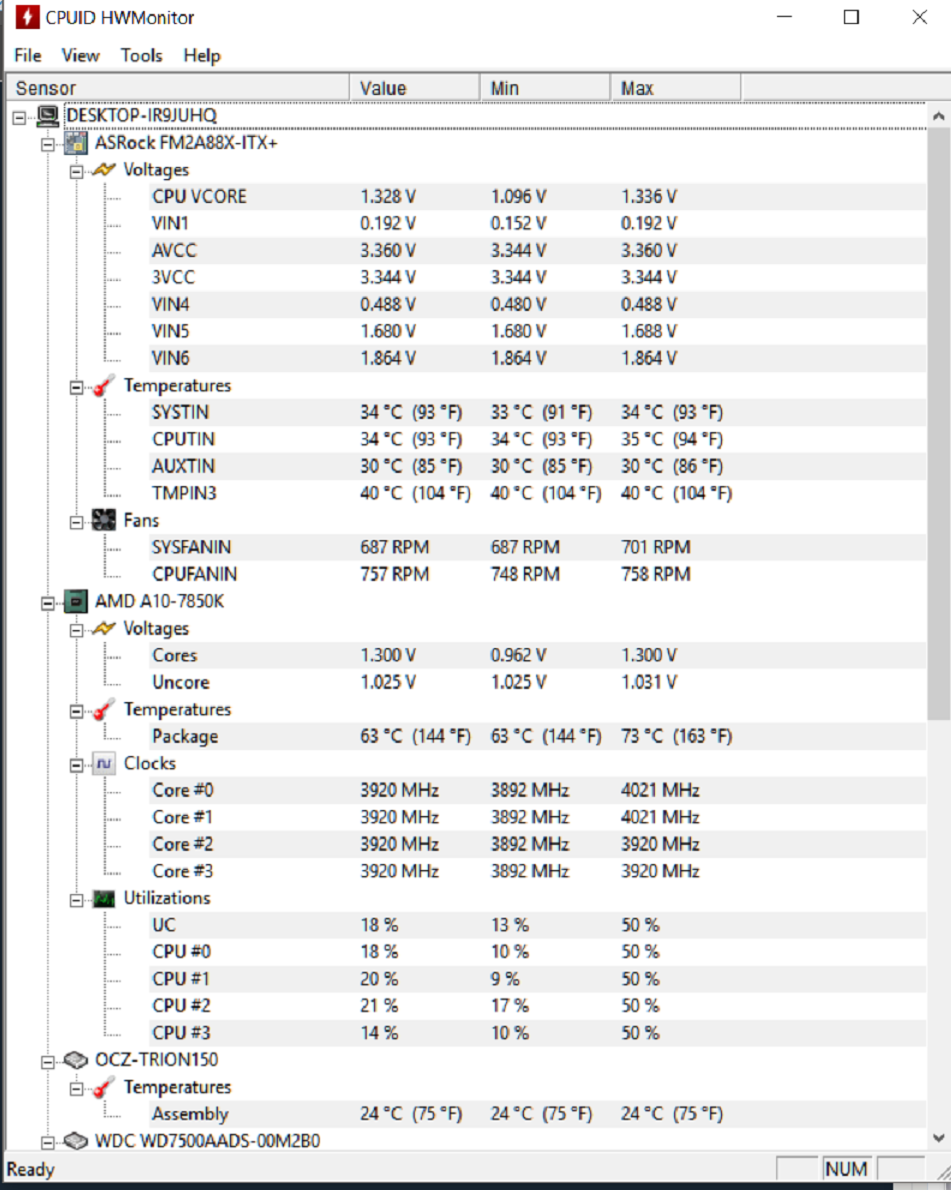Click the ASRock motherboard icon
The height and width of the screenshot is (1190, 951).
75,143
